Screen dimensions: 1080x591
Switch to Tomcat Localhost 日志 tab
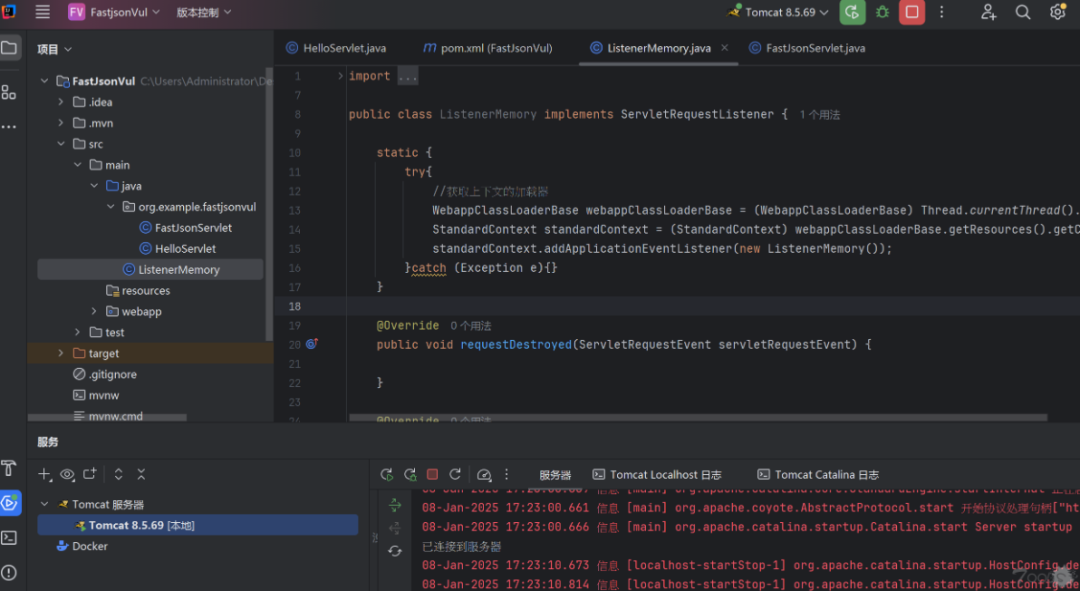point(657,475)
